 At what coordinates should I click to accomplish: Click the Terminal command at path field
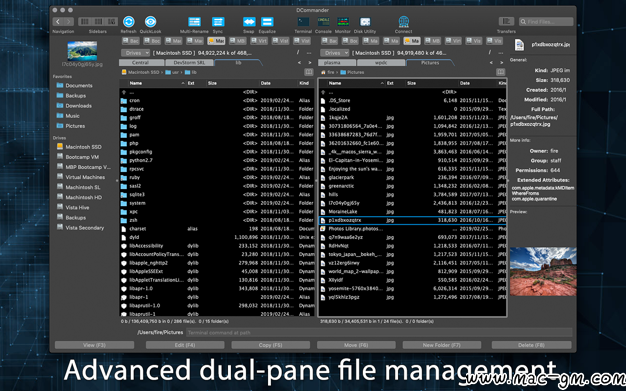pos(379,332)
